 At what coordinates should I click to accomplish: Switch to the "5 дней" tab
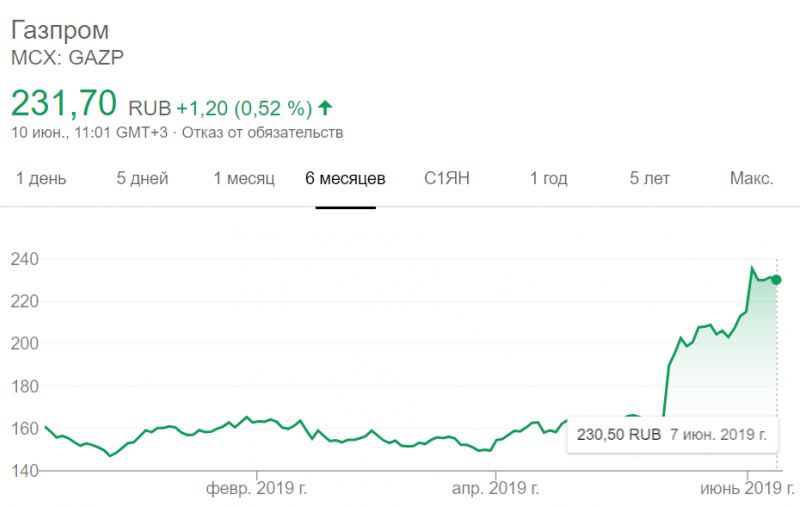pyautogui.click(x=142, y=179)
